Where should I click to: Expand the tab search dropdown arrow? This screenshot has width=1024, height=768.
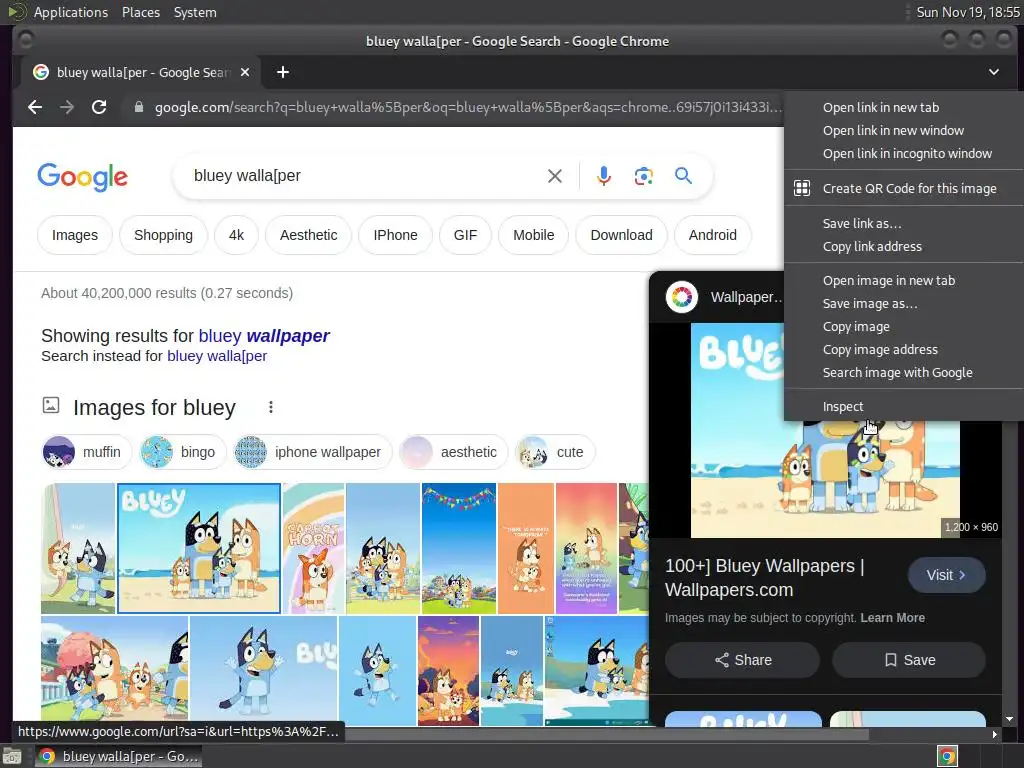click(x=993, y=72)
